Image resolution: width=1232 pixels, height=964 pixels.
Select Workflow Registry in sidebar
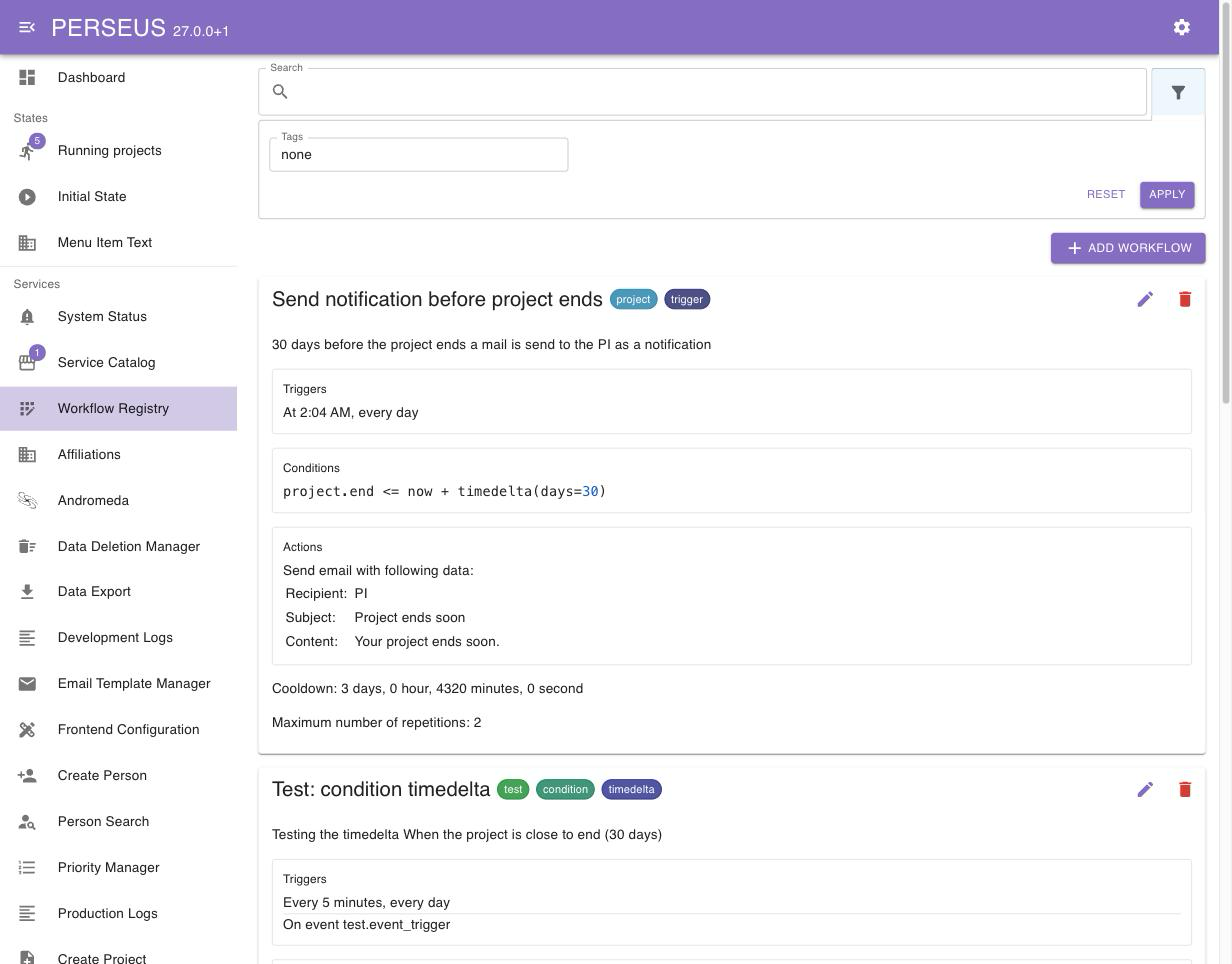click(x=118, y=409)
